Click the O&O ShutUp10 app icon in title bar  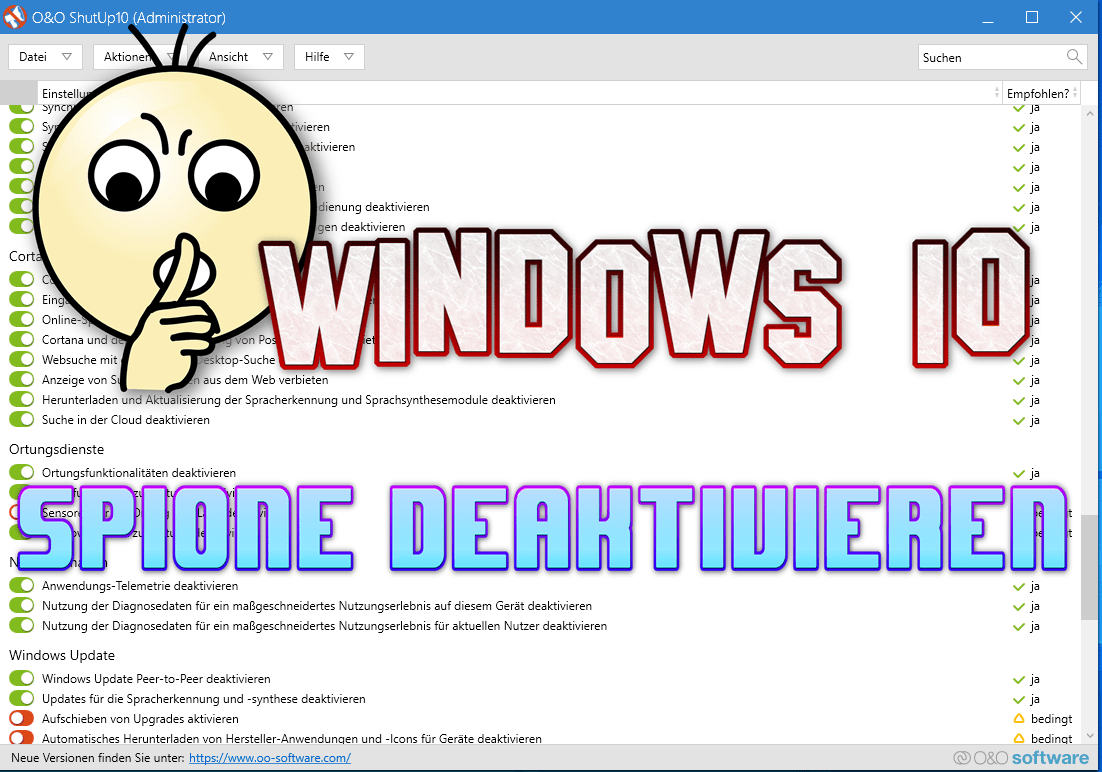pos(14,17)
